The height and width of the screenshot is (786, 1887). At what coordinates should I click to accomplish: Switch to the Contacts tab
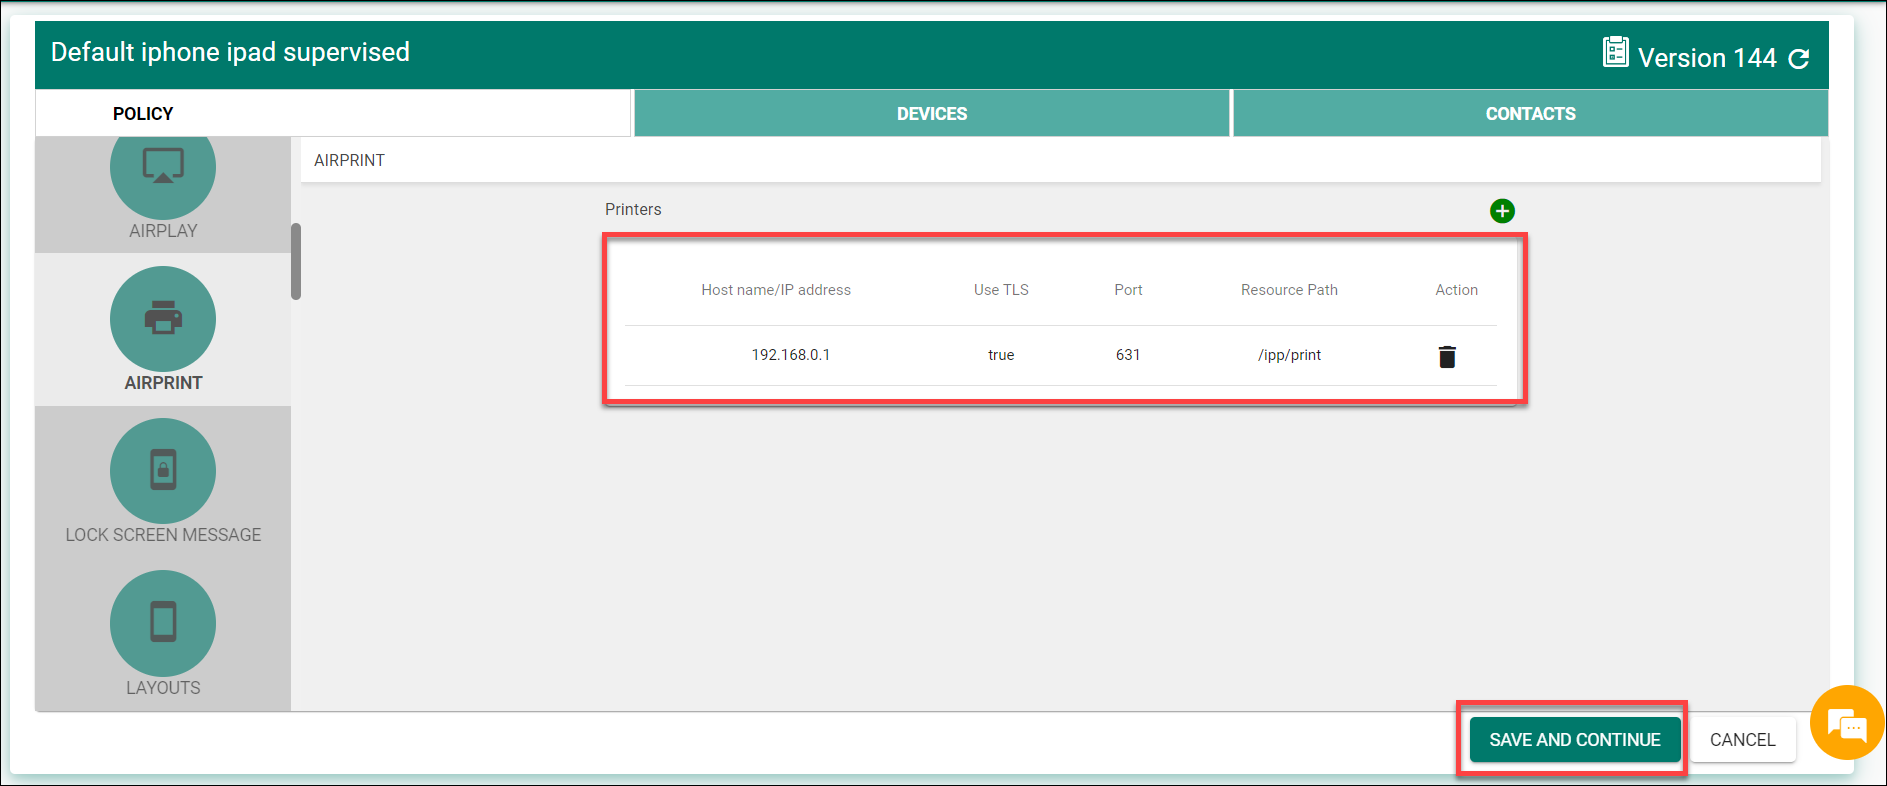(1530, 113)
